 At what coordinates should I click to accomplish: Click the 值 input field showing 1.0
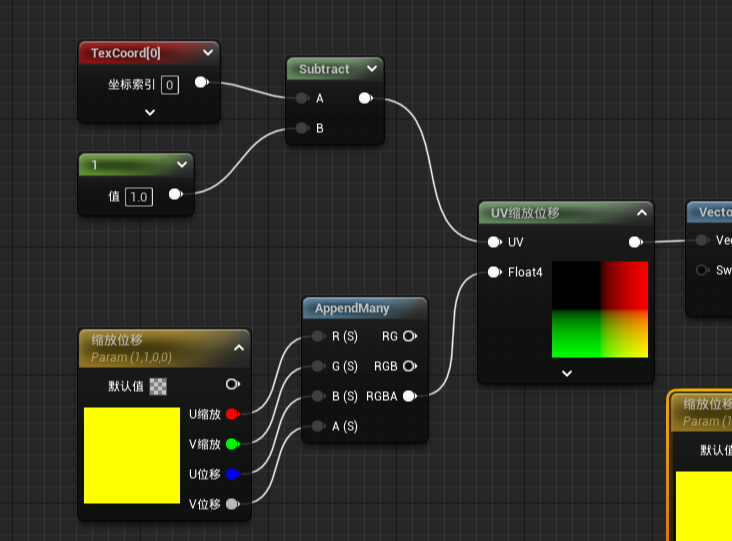(138, 197)
